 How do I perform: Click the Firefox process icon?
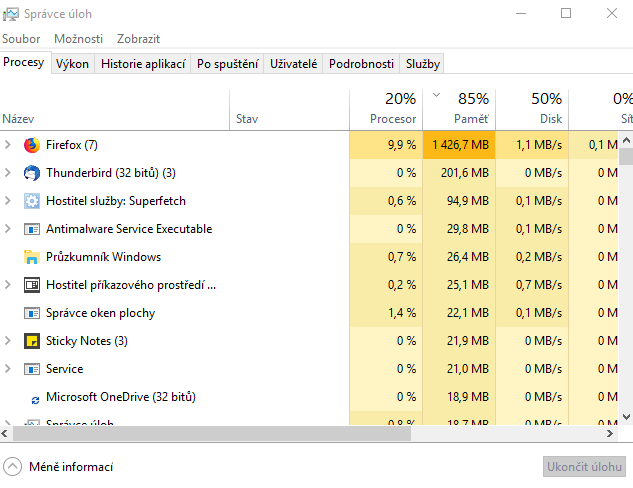click(x=31, y=145)
